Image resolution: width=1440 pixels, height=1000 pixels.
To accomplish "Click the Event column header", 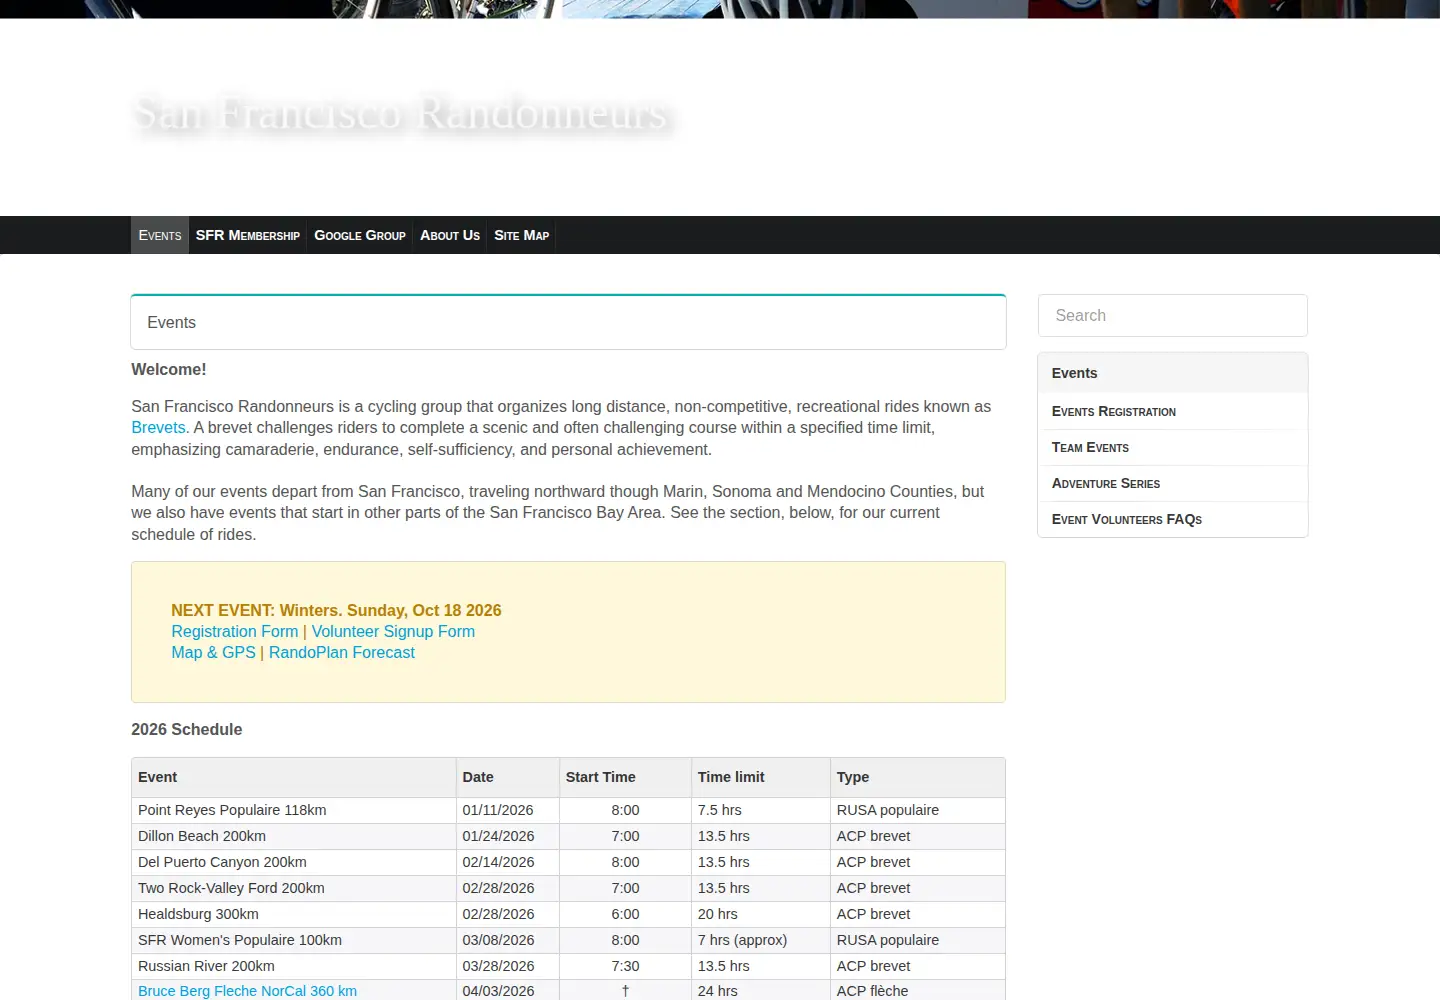I will pyautogui.click(x=294, y=777).
